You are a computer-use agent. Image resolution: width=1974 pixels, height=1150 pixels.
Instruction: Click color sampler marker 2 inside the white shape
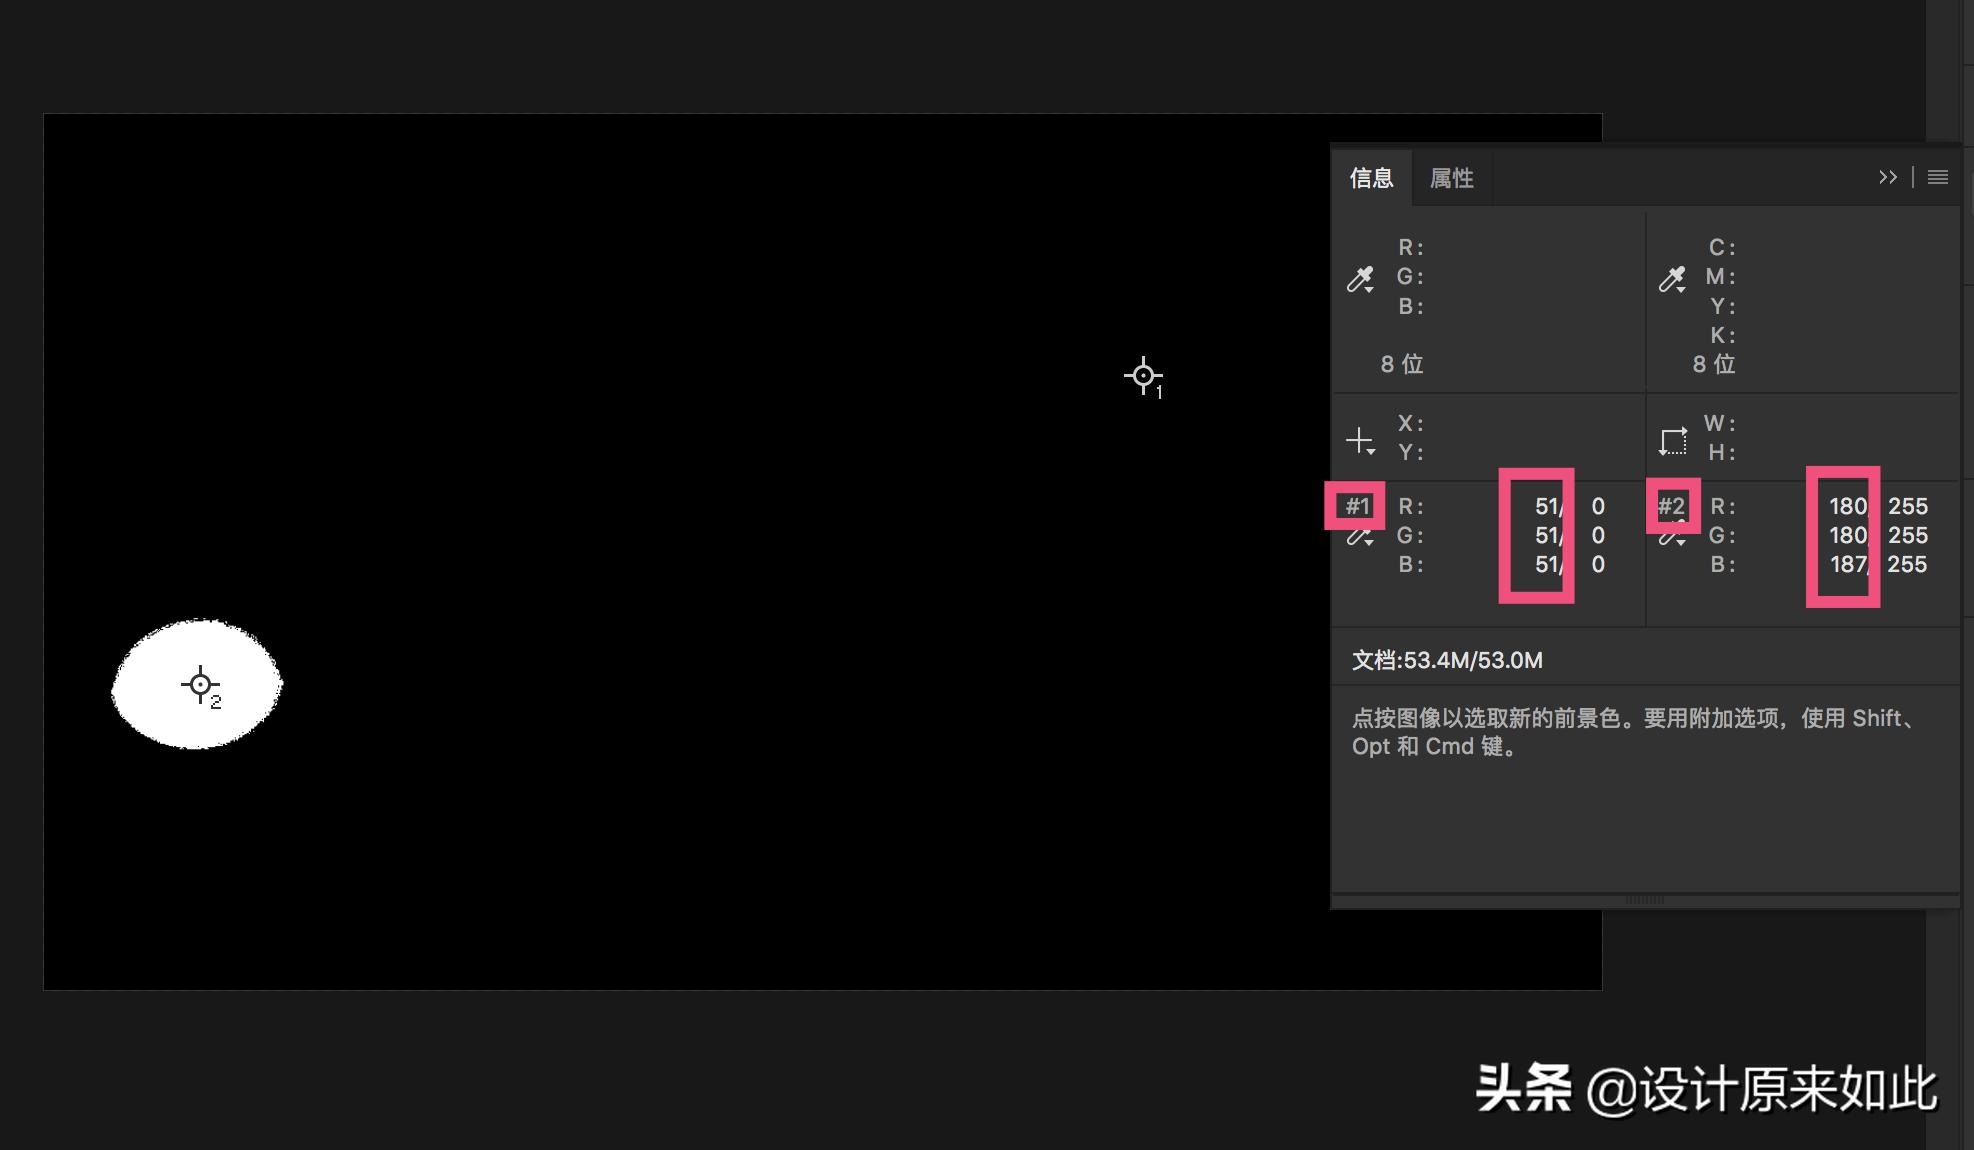[x=200, y=685]
